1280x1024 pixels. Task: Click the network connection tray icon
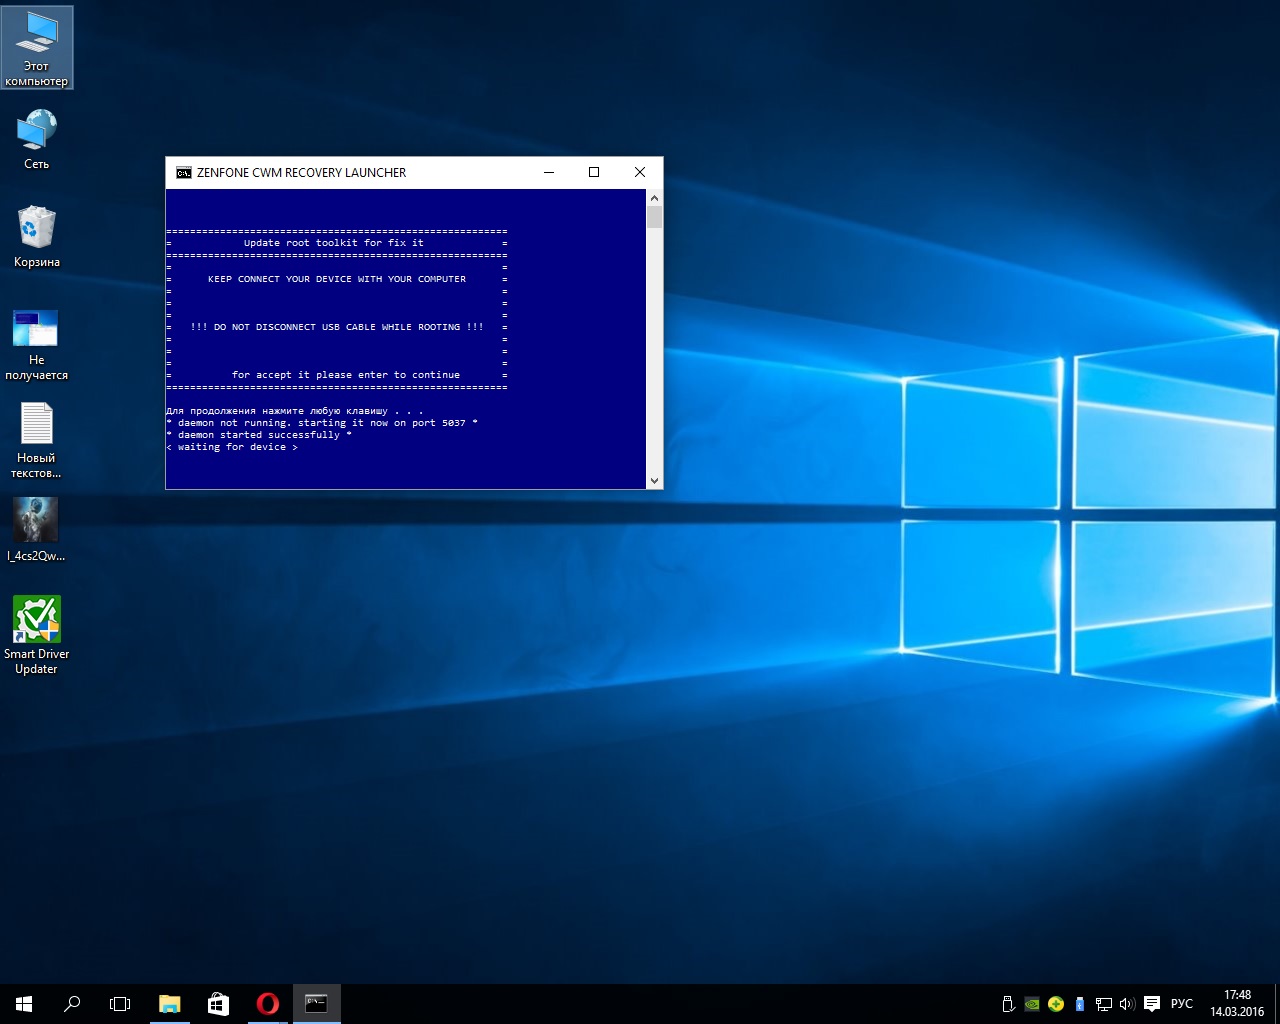(x=1104, y=1004)
